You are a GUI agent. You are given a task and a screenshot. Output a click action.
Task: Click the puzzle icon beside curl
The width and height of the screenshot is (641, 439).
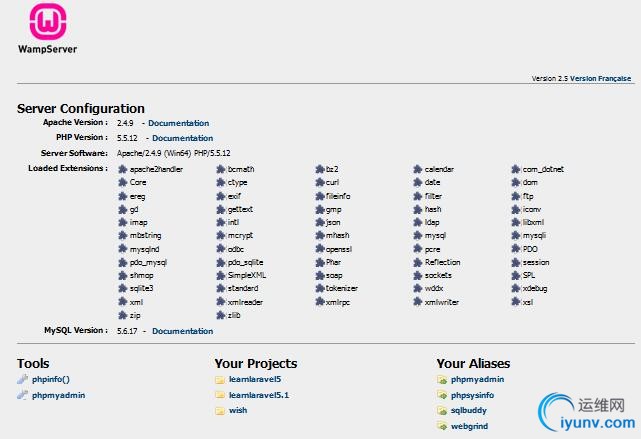tap(320, 182)
